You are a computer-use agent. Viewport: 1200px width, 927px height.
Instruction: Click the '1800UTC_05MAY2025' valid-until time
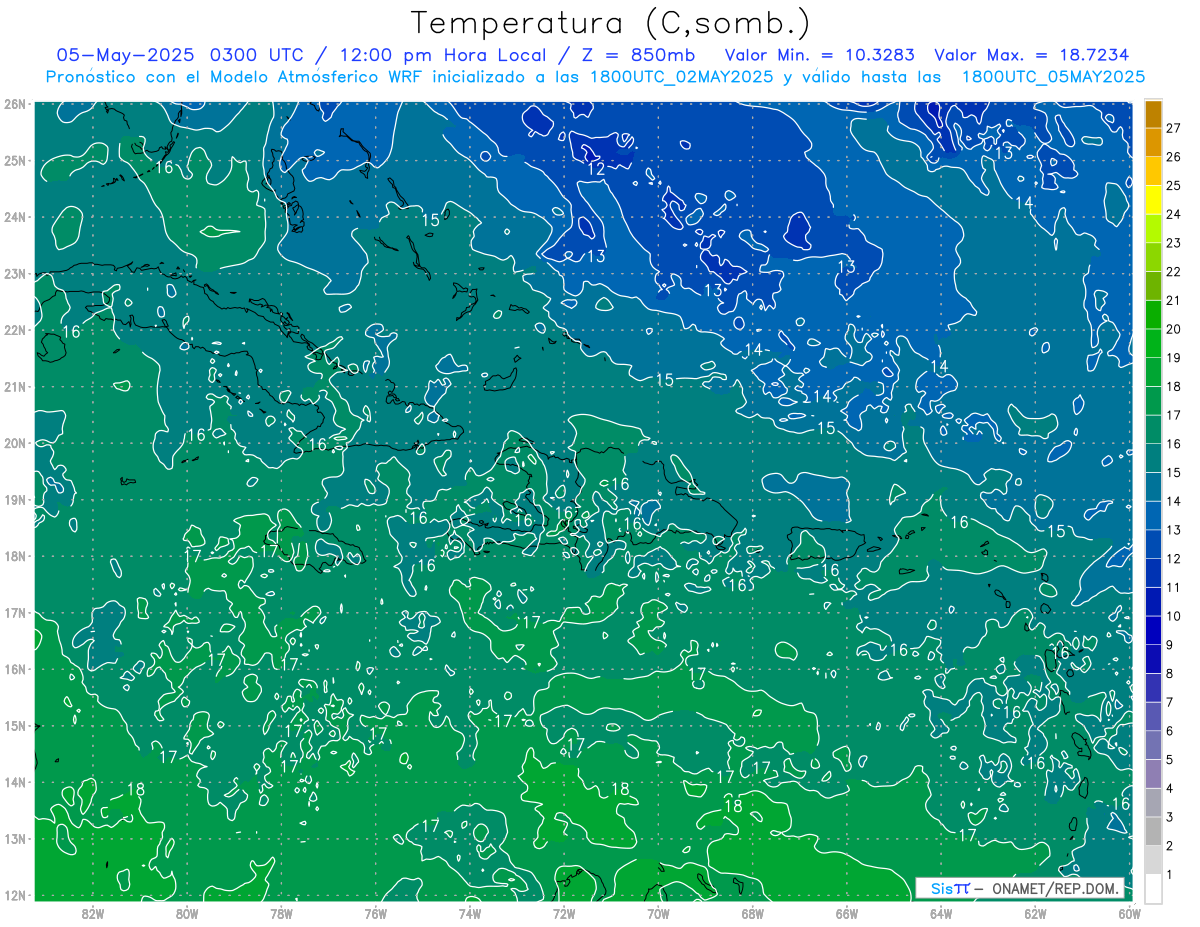coord(1054,76)
